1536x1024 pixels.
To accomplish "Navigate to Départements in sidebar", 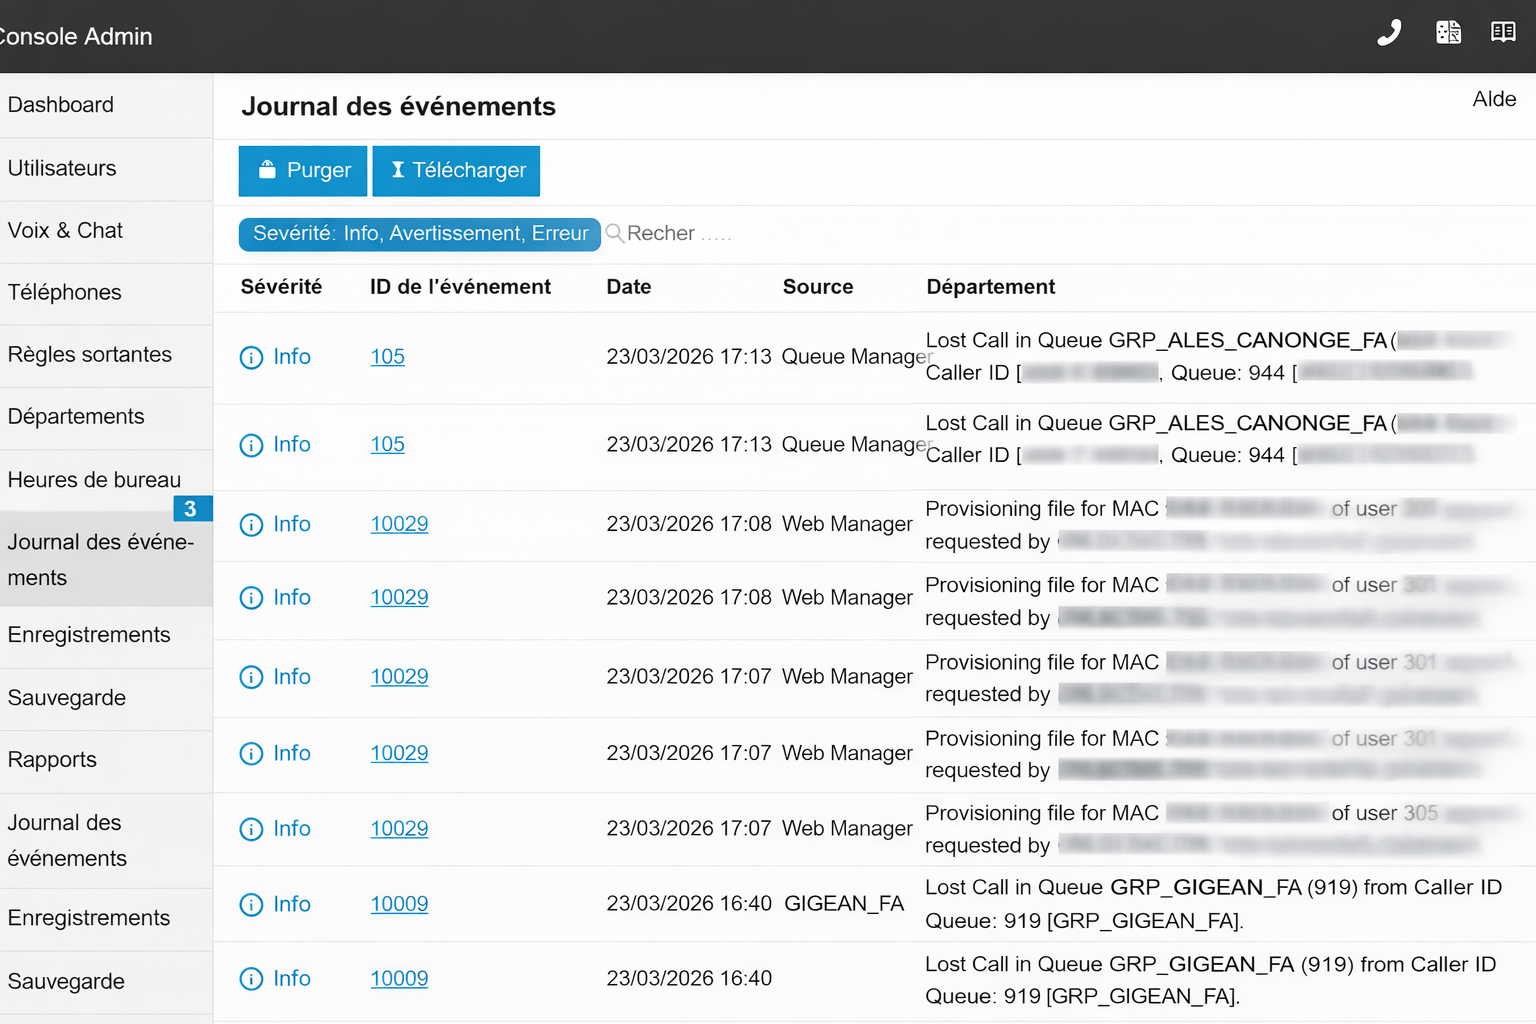I will coord(76,417).
